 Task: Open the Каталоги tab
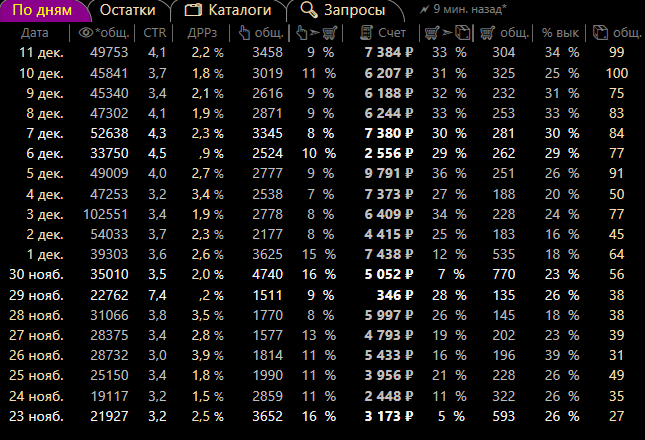228,10
